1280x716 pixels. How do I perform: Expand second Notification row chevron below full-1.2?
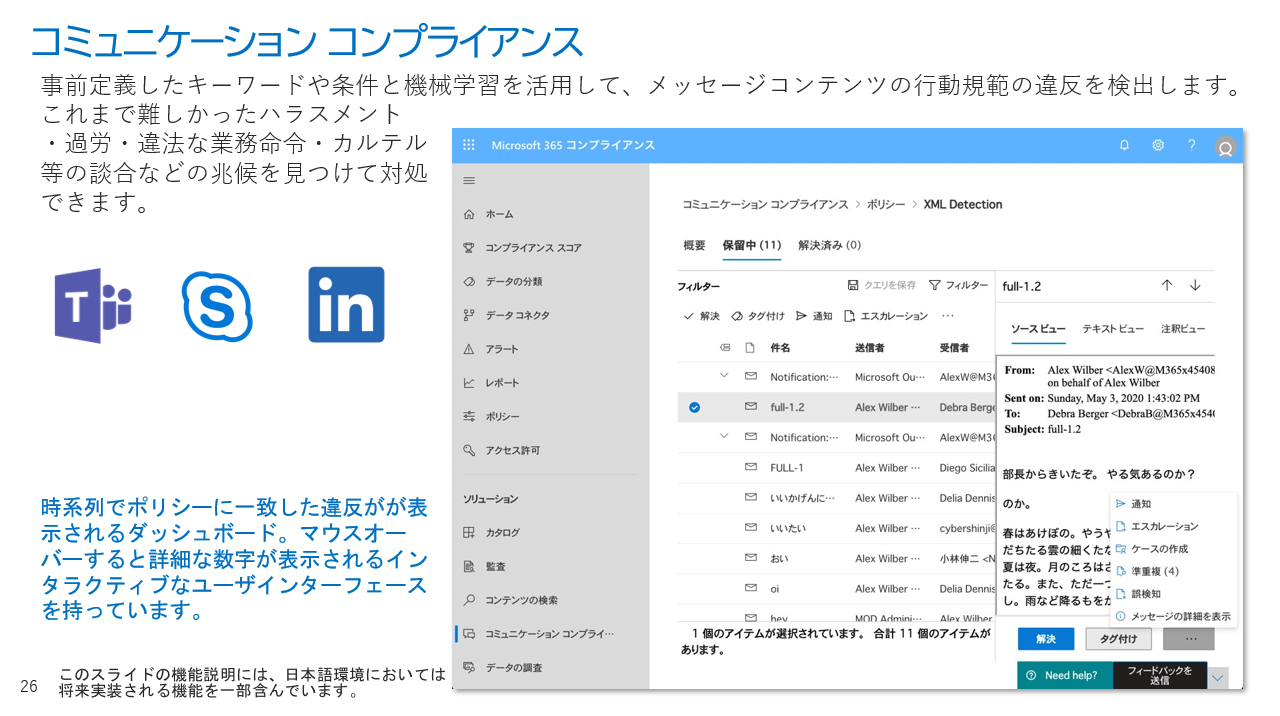click(724, 437)
